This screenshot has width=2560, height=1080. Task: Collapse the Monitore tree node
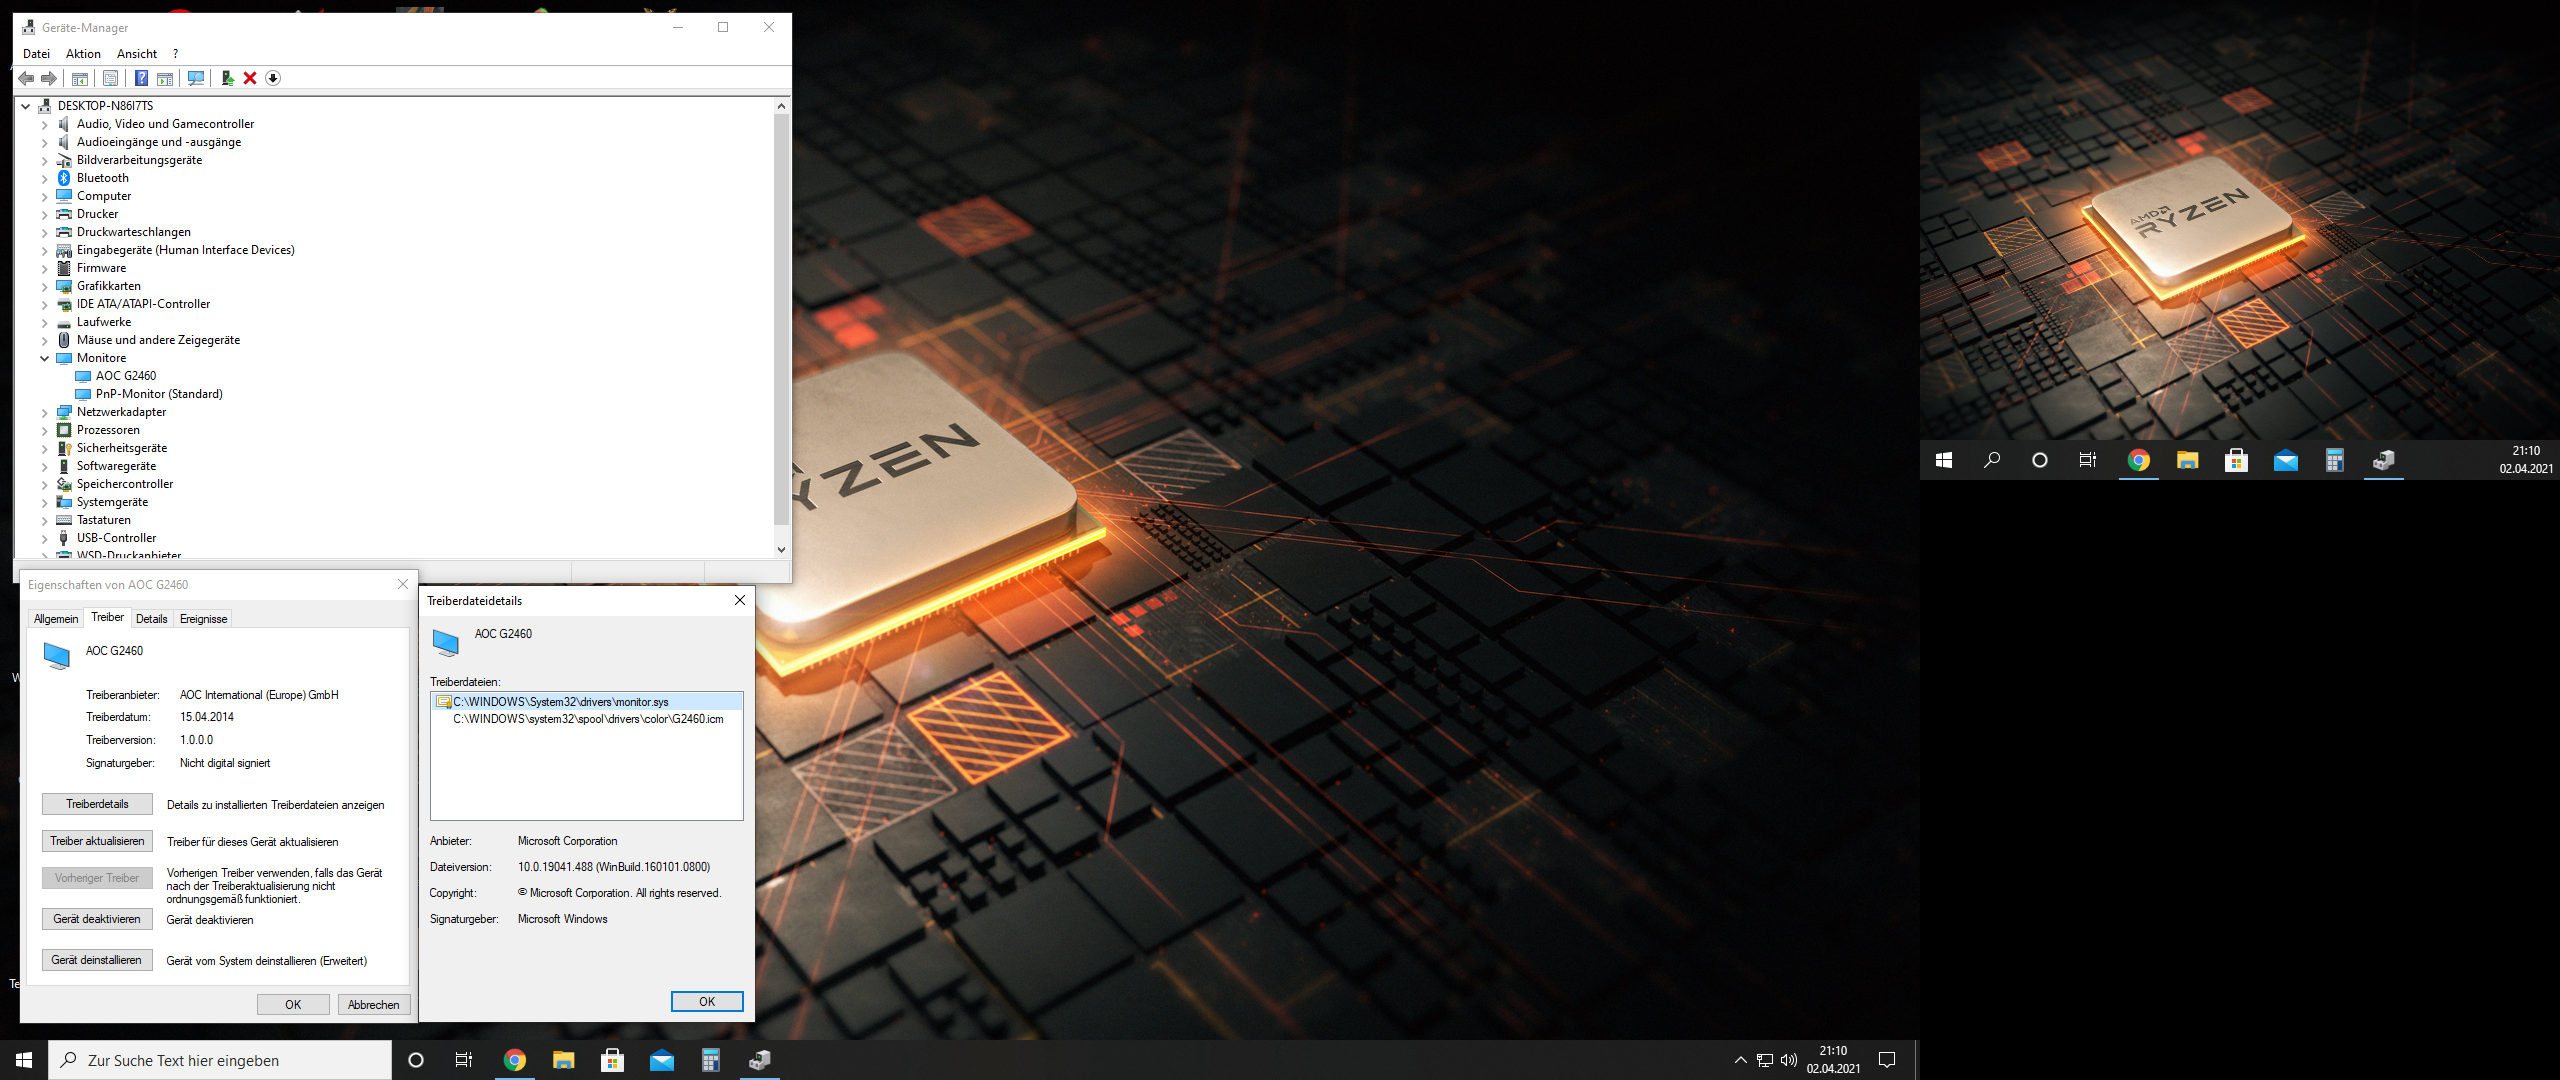44,358
